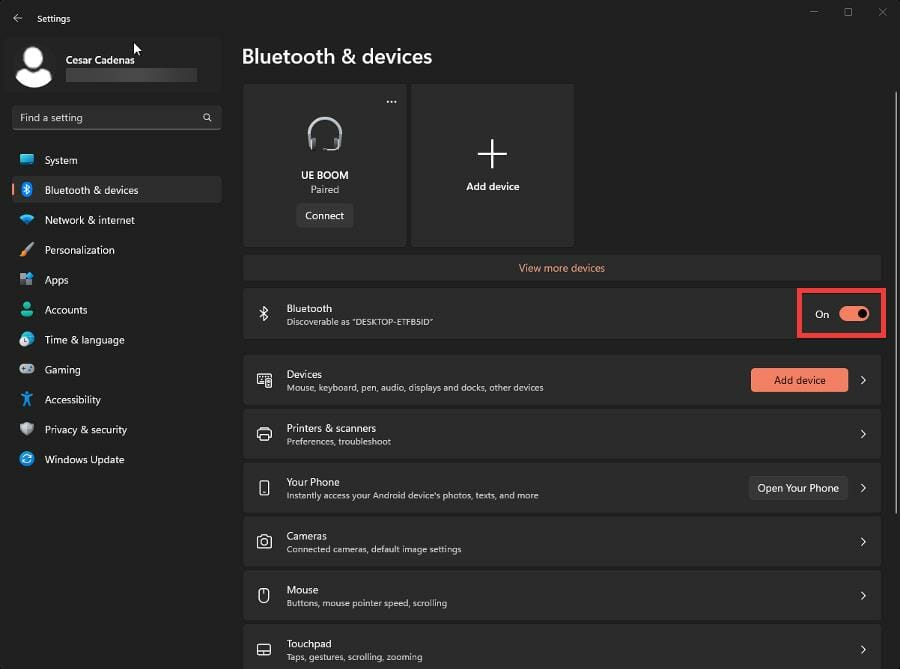Expand the Cameras row chevron
This screenshot has width=900, height=669.
pos(863,542)
